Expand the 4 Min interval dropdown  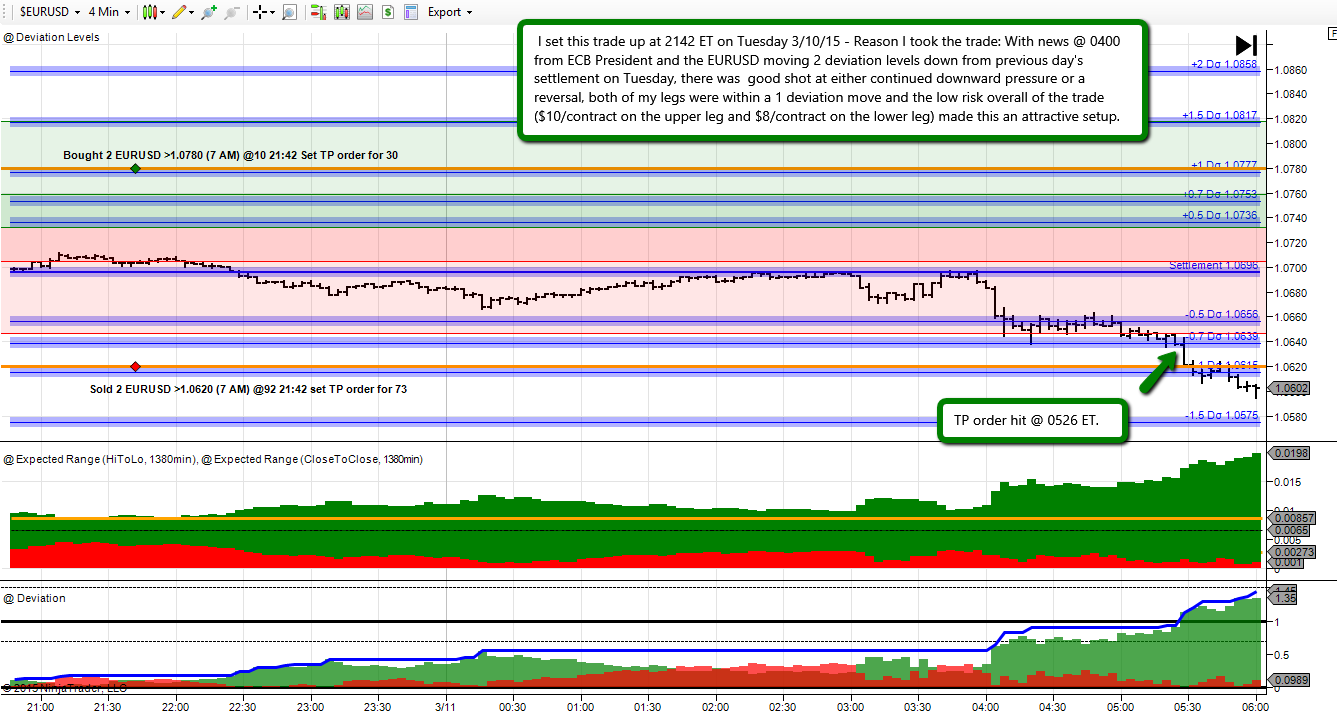(x=108, y=12)
